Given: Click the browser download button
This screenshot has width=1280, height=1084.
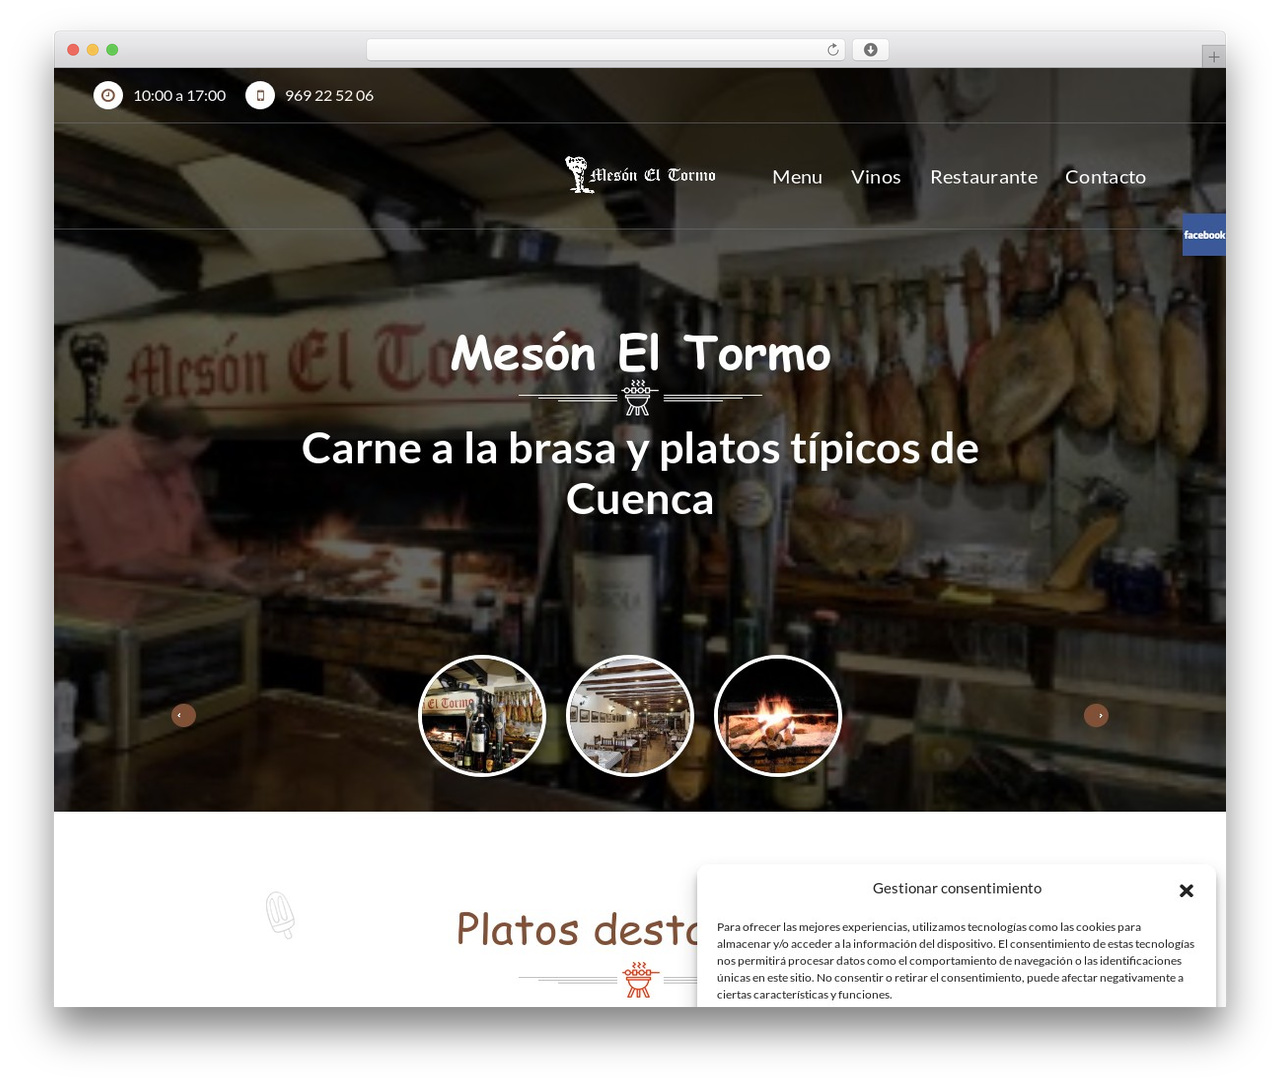Looking at the screenshot, I should coord(870,50).
